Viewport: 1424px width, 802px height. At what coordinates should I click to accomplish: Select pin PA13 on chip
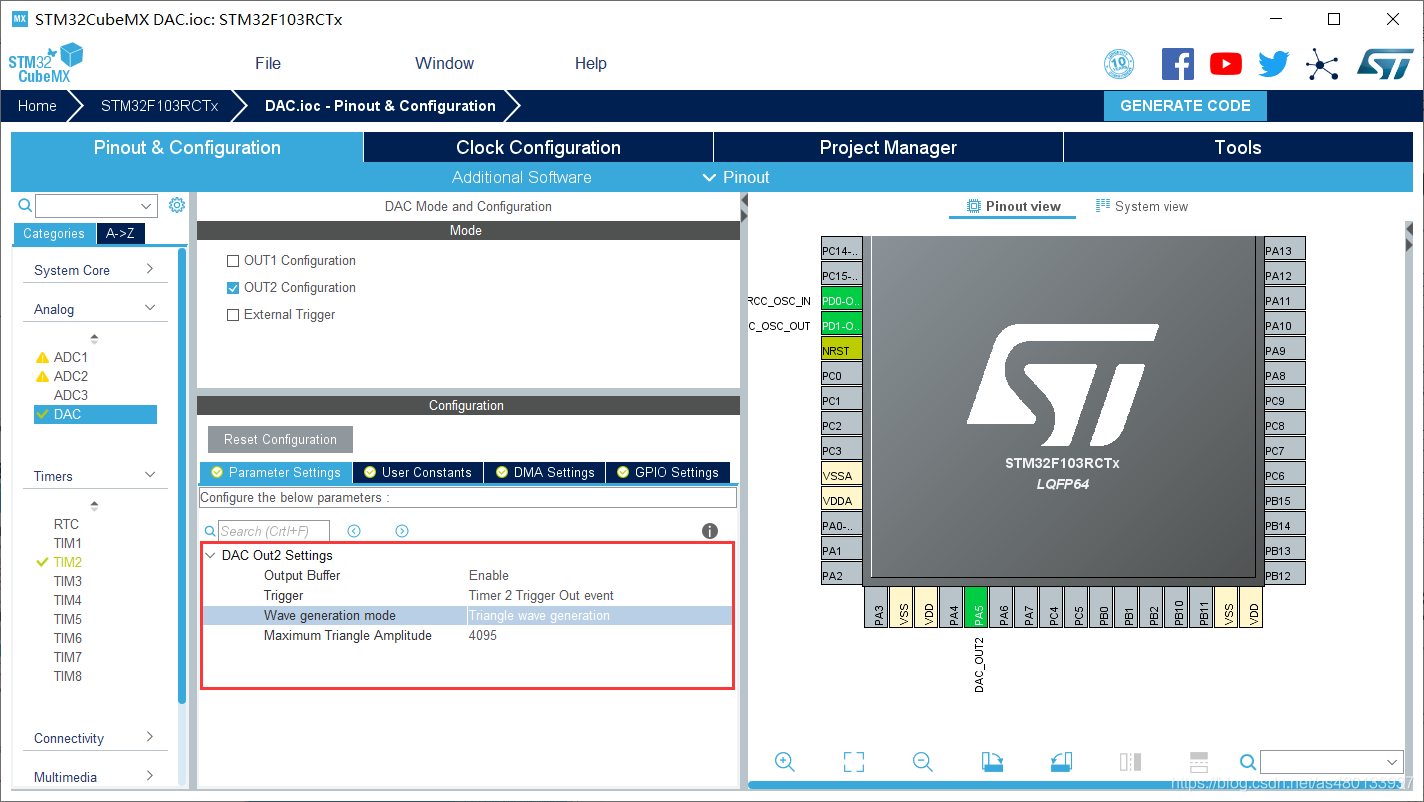point(1285,250)
